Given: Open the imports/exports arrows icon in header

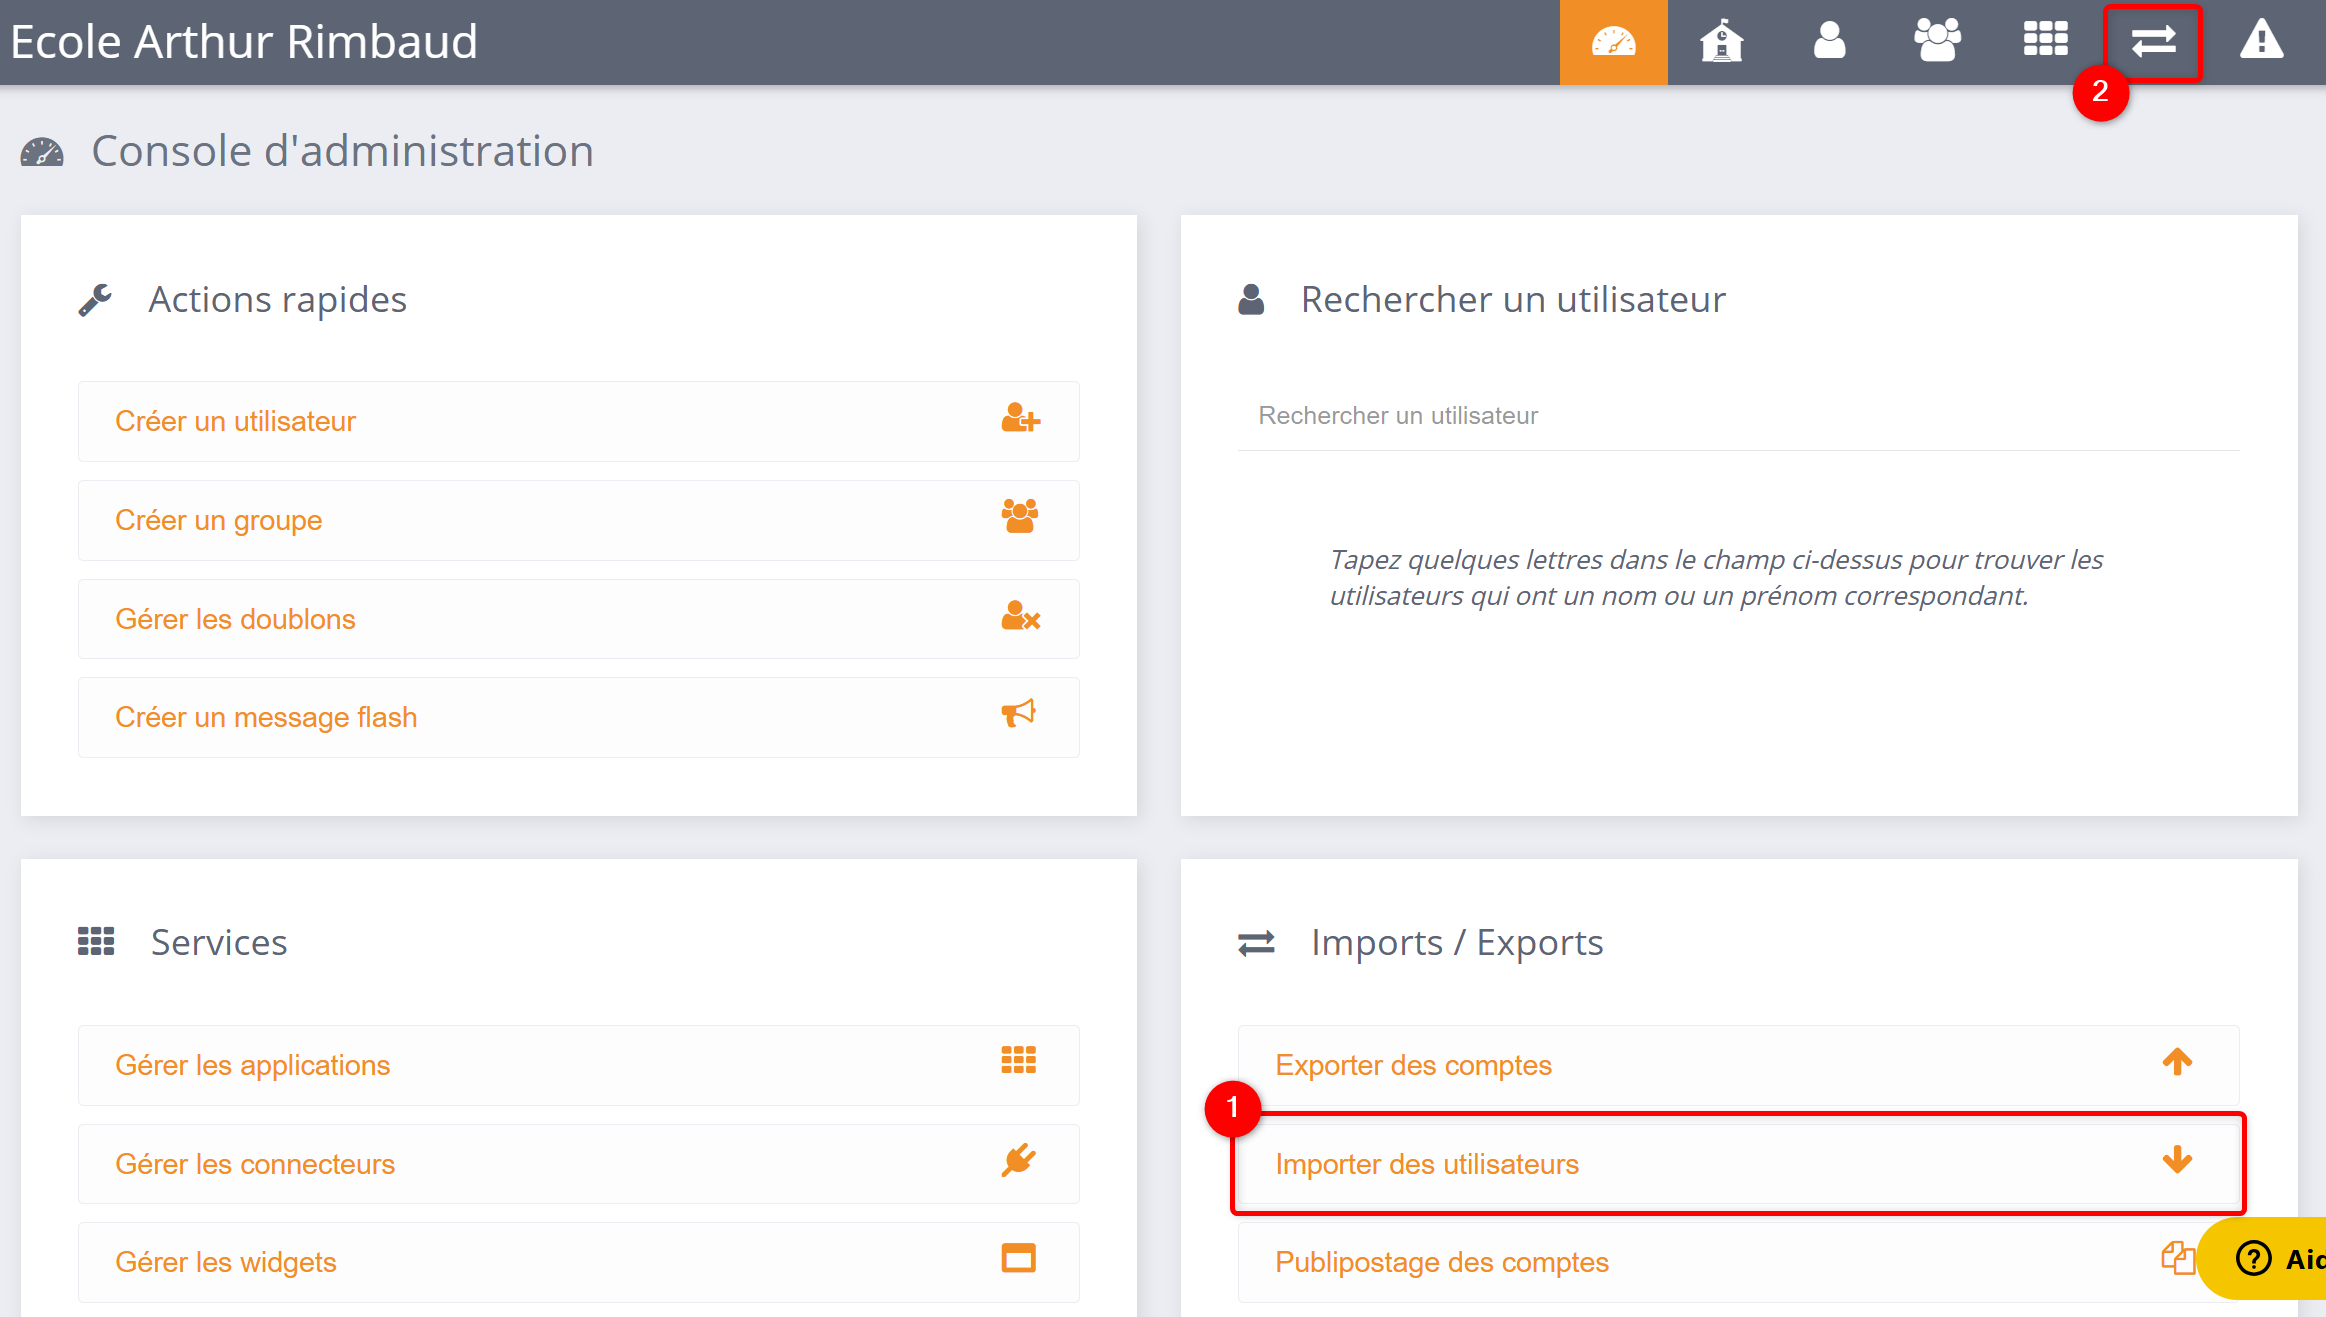Looking at the screenshot, I should pos(2153,42).
